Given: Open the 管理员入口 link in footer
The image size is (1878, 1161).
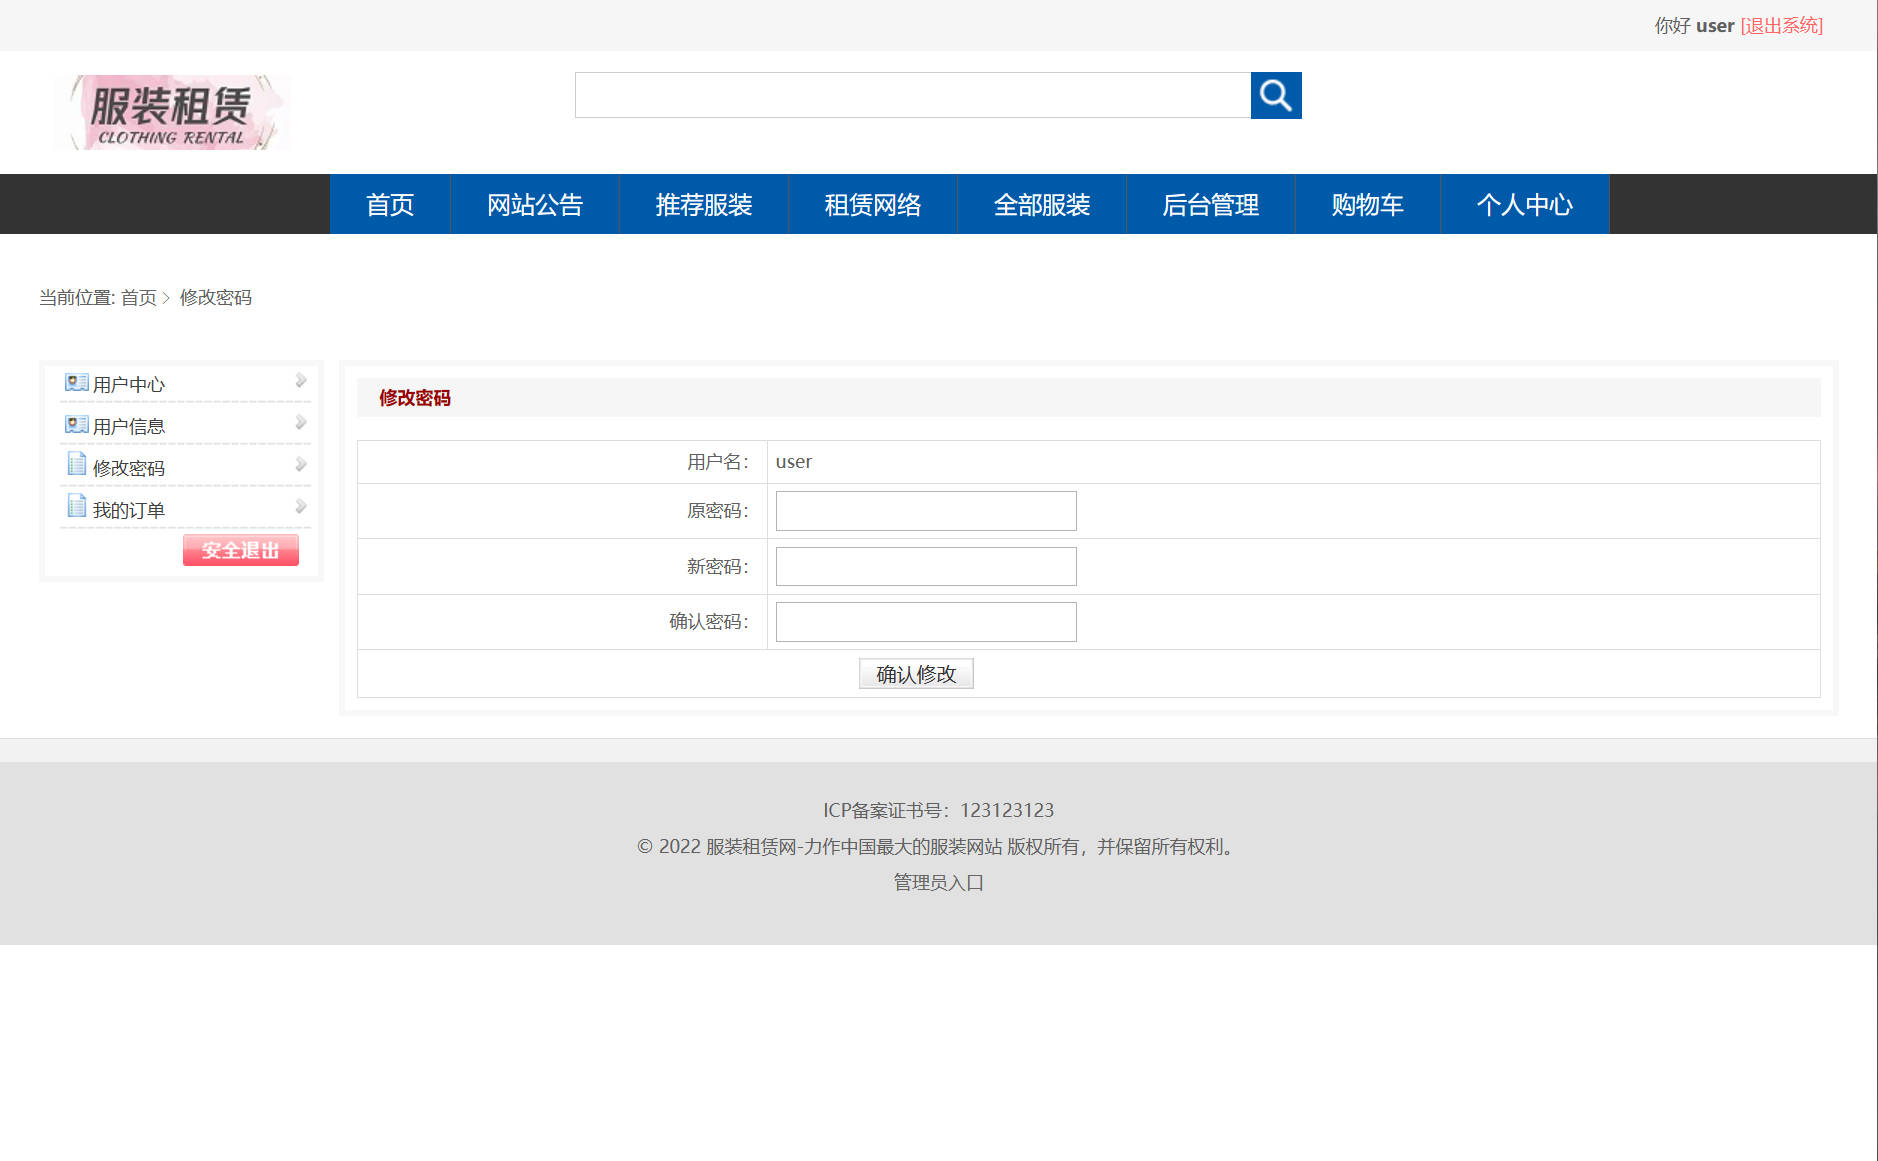Looking at the screenshot, I should point(935,882).
